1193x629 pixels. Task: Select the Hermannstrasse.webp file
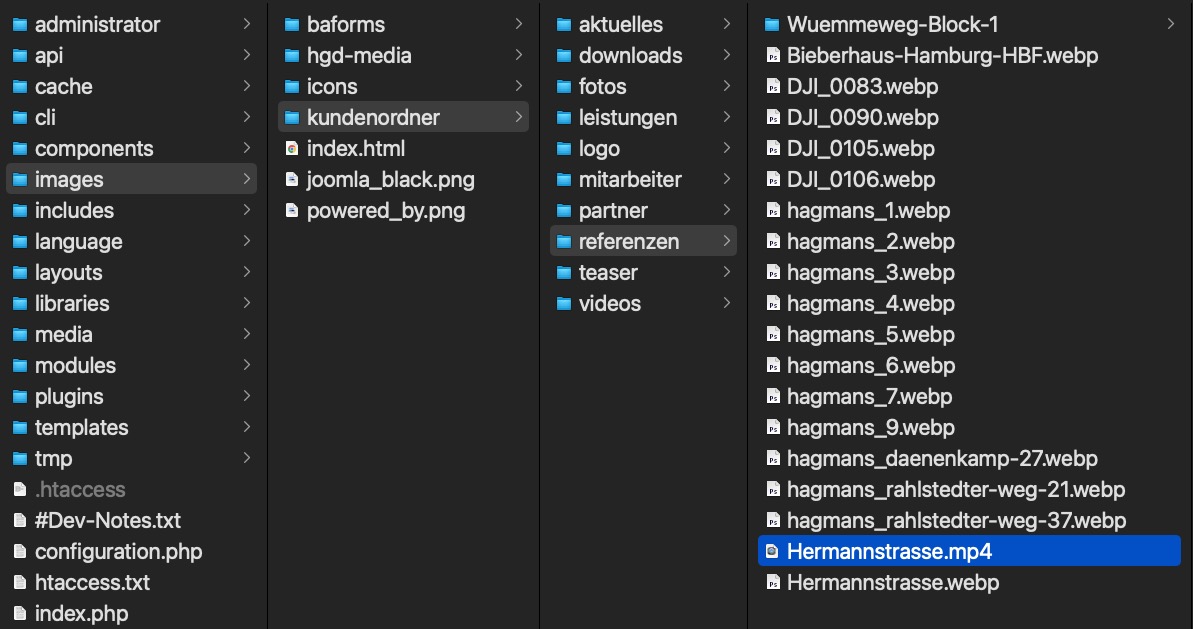point(892,583)
